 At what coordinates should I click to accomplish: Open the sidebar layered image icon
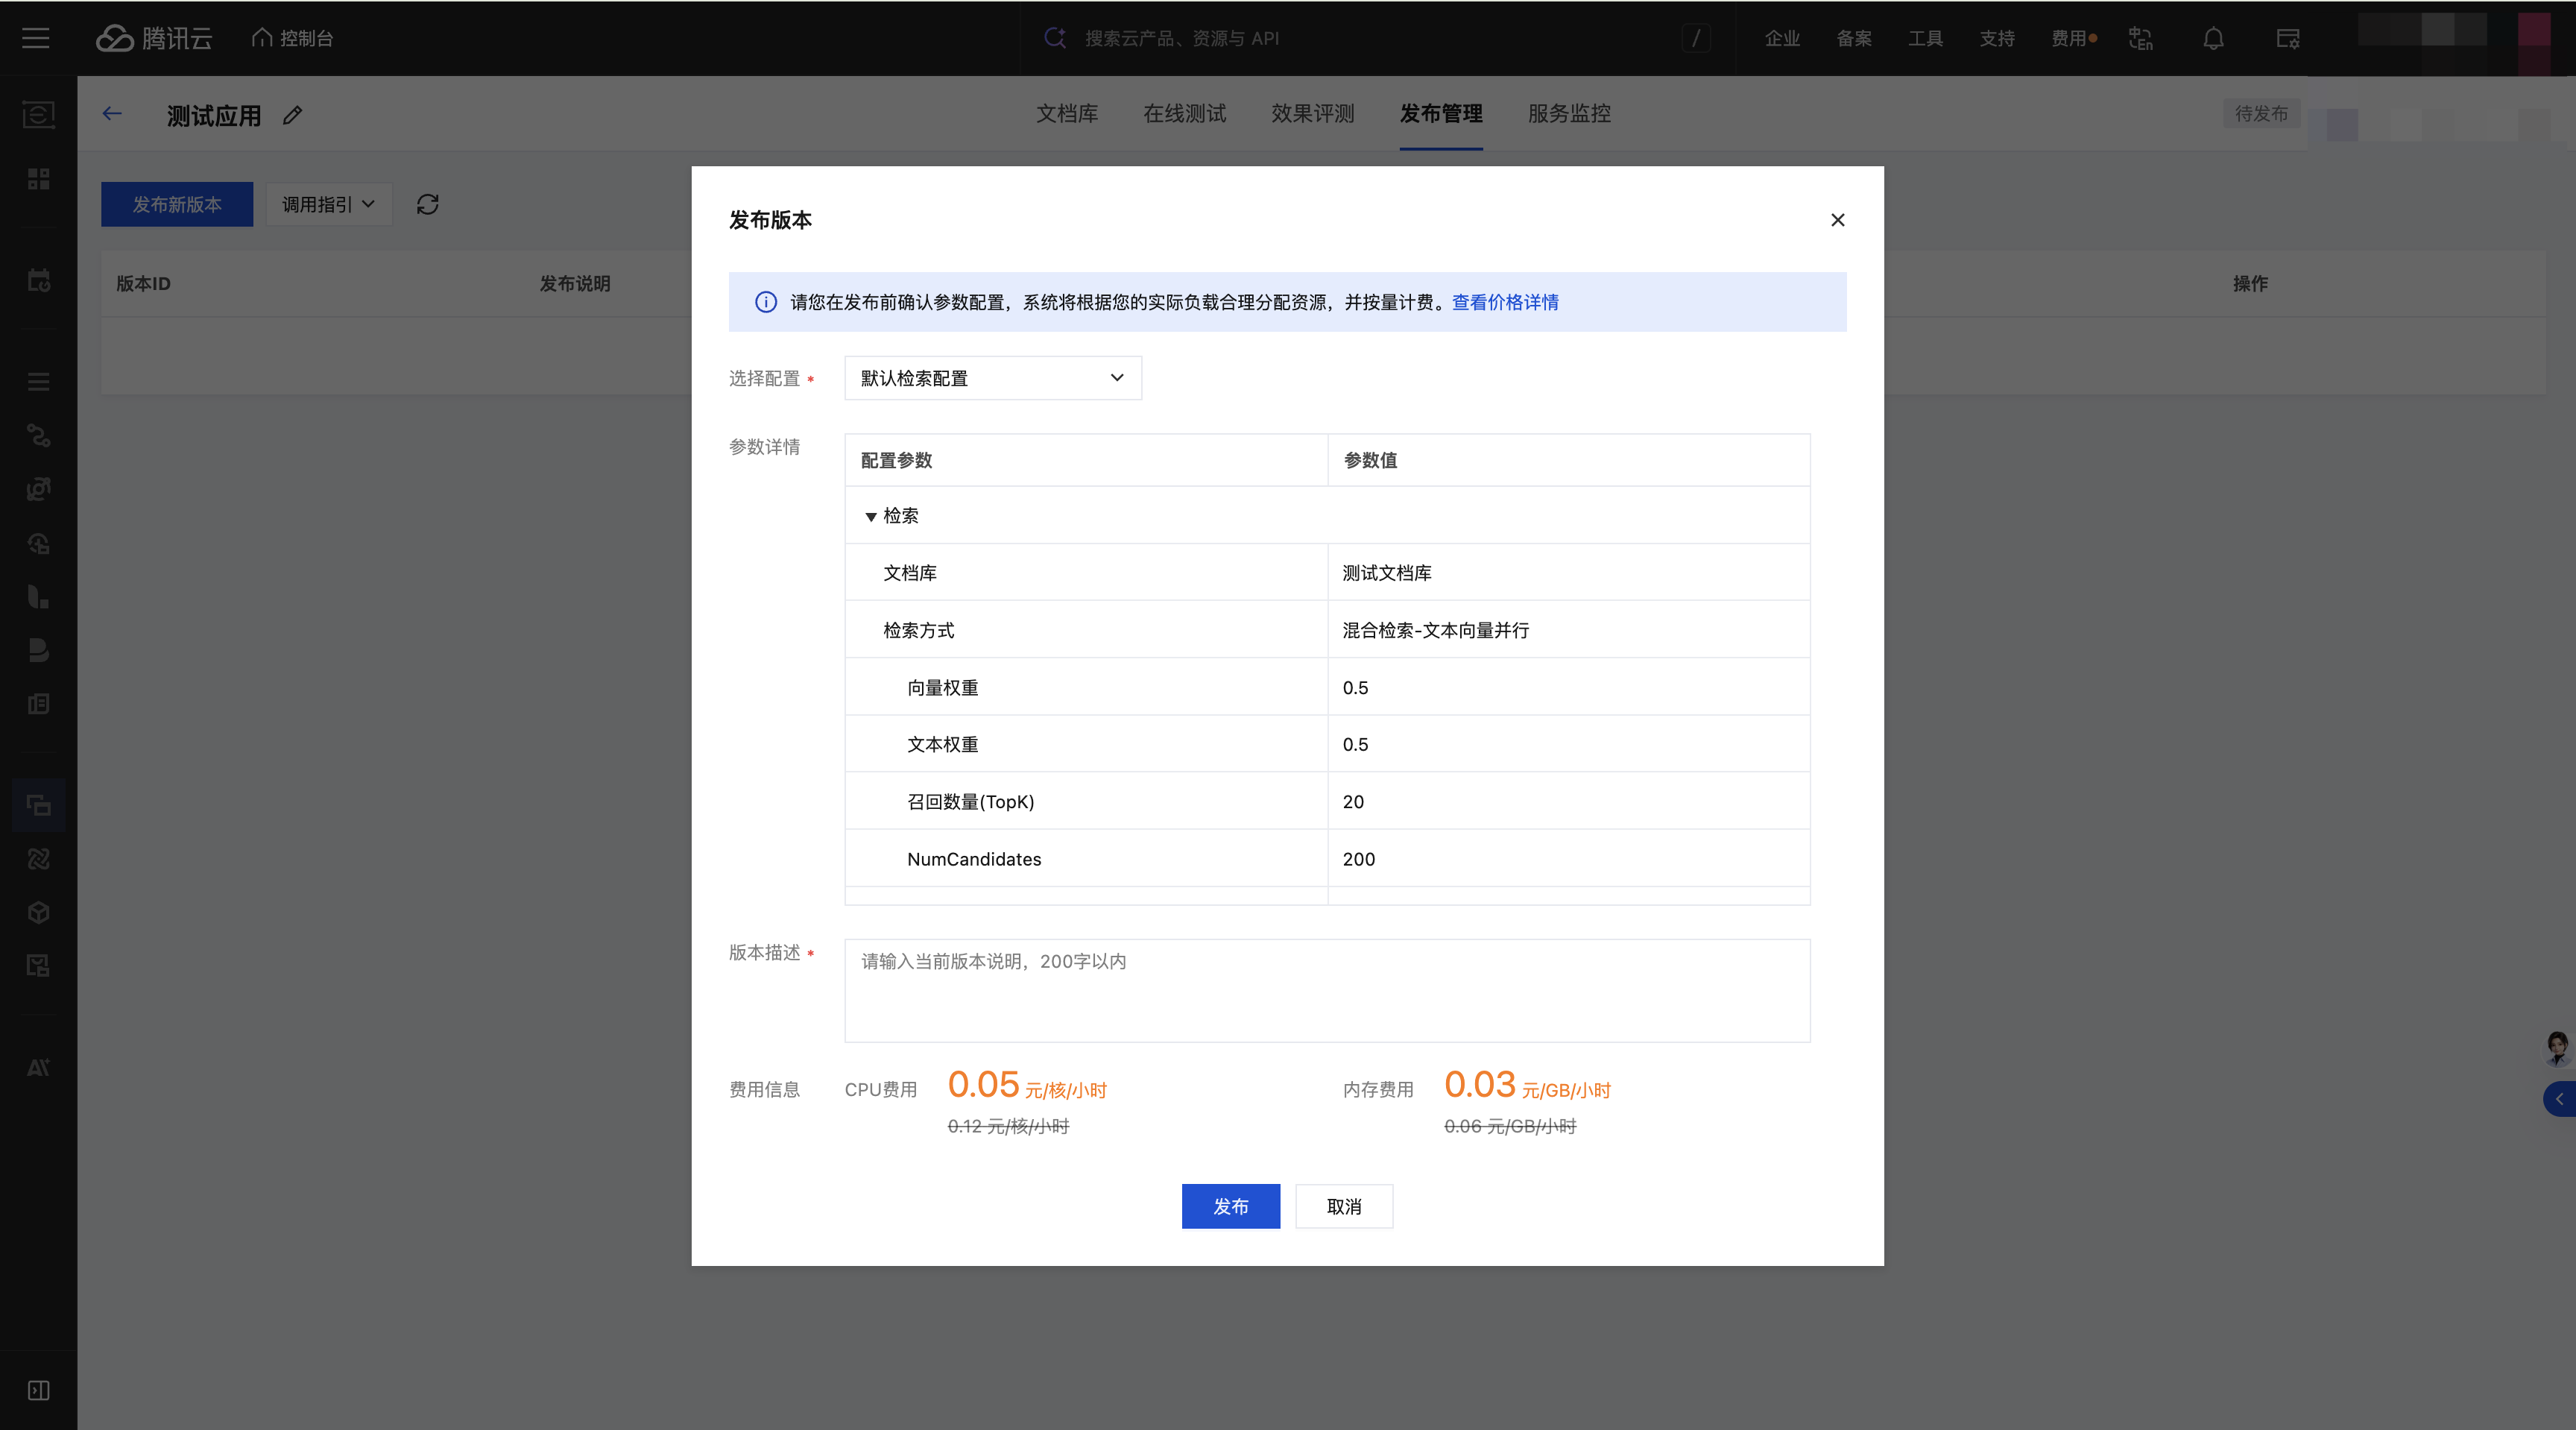tap(38, 490)
